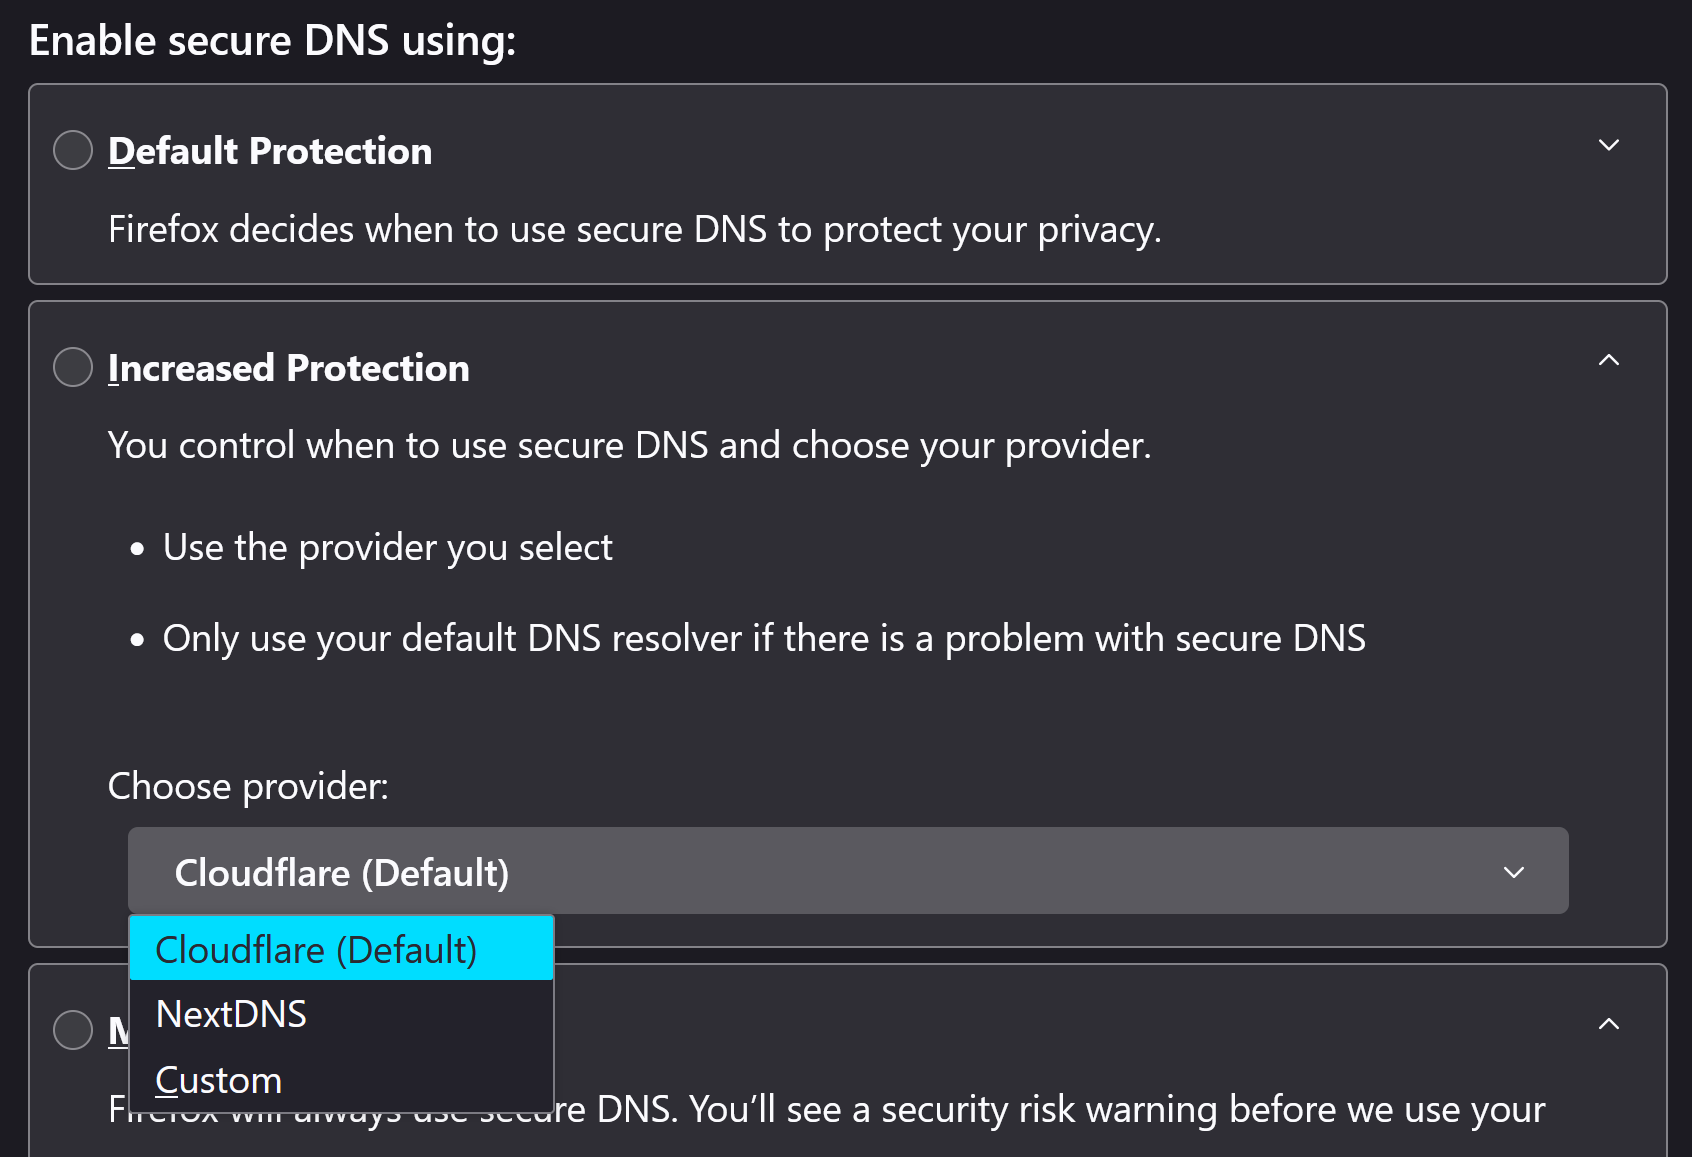Expand the Default Protection section chevron
1692x1157 pixels.
(x=1608, y=146)
